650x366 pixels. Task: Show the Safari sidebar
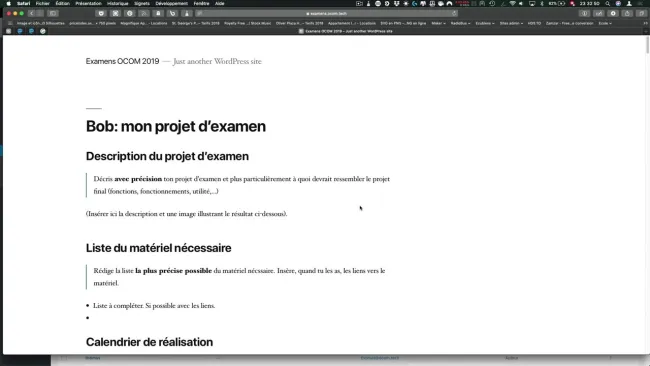53,13
